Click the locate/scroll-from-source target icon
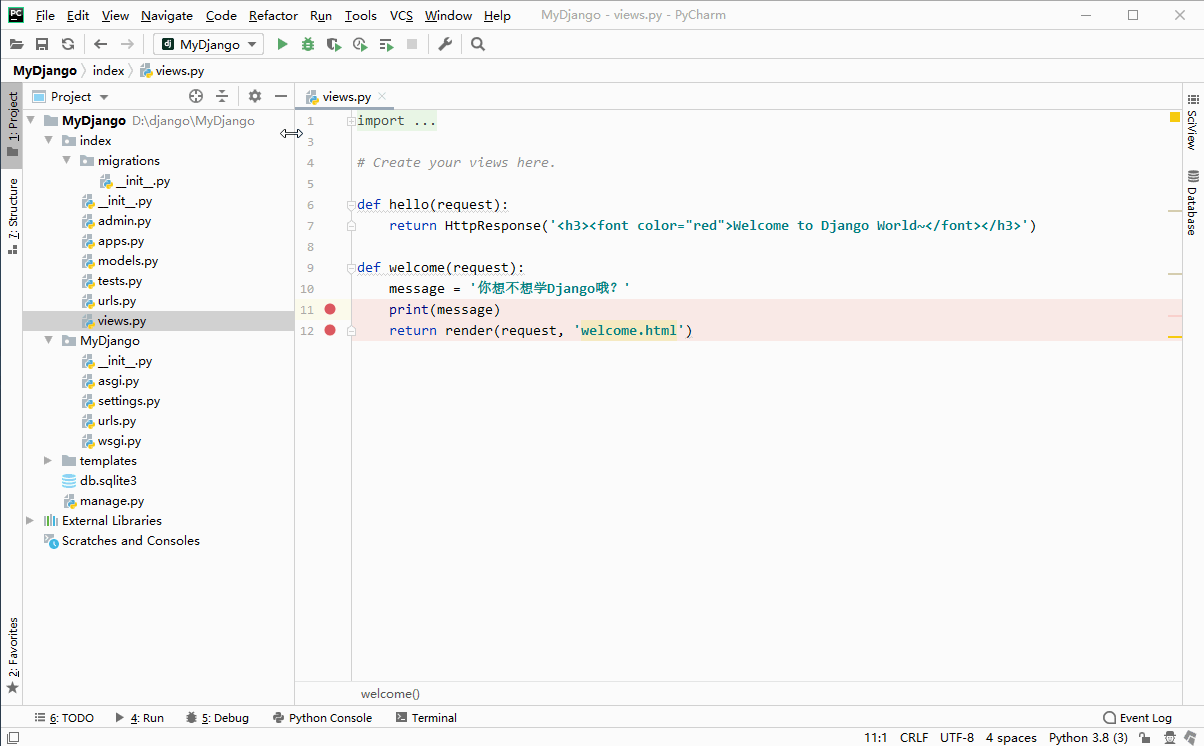The height and width of the screenshot is (746, 1204). click(x=196, y=96)
